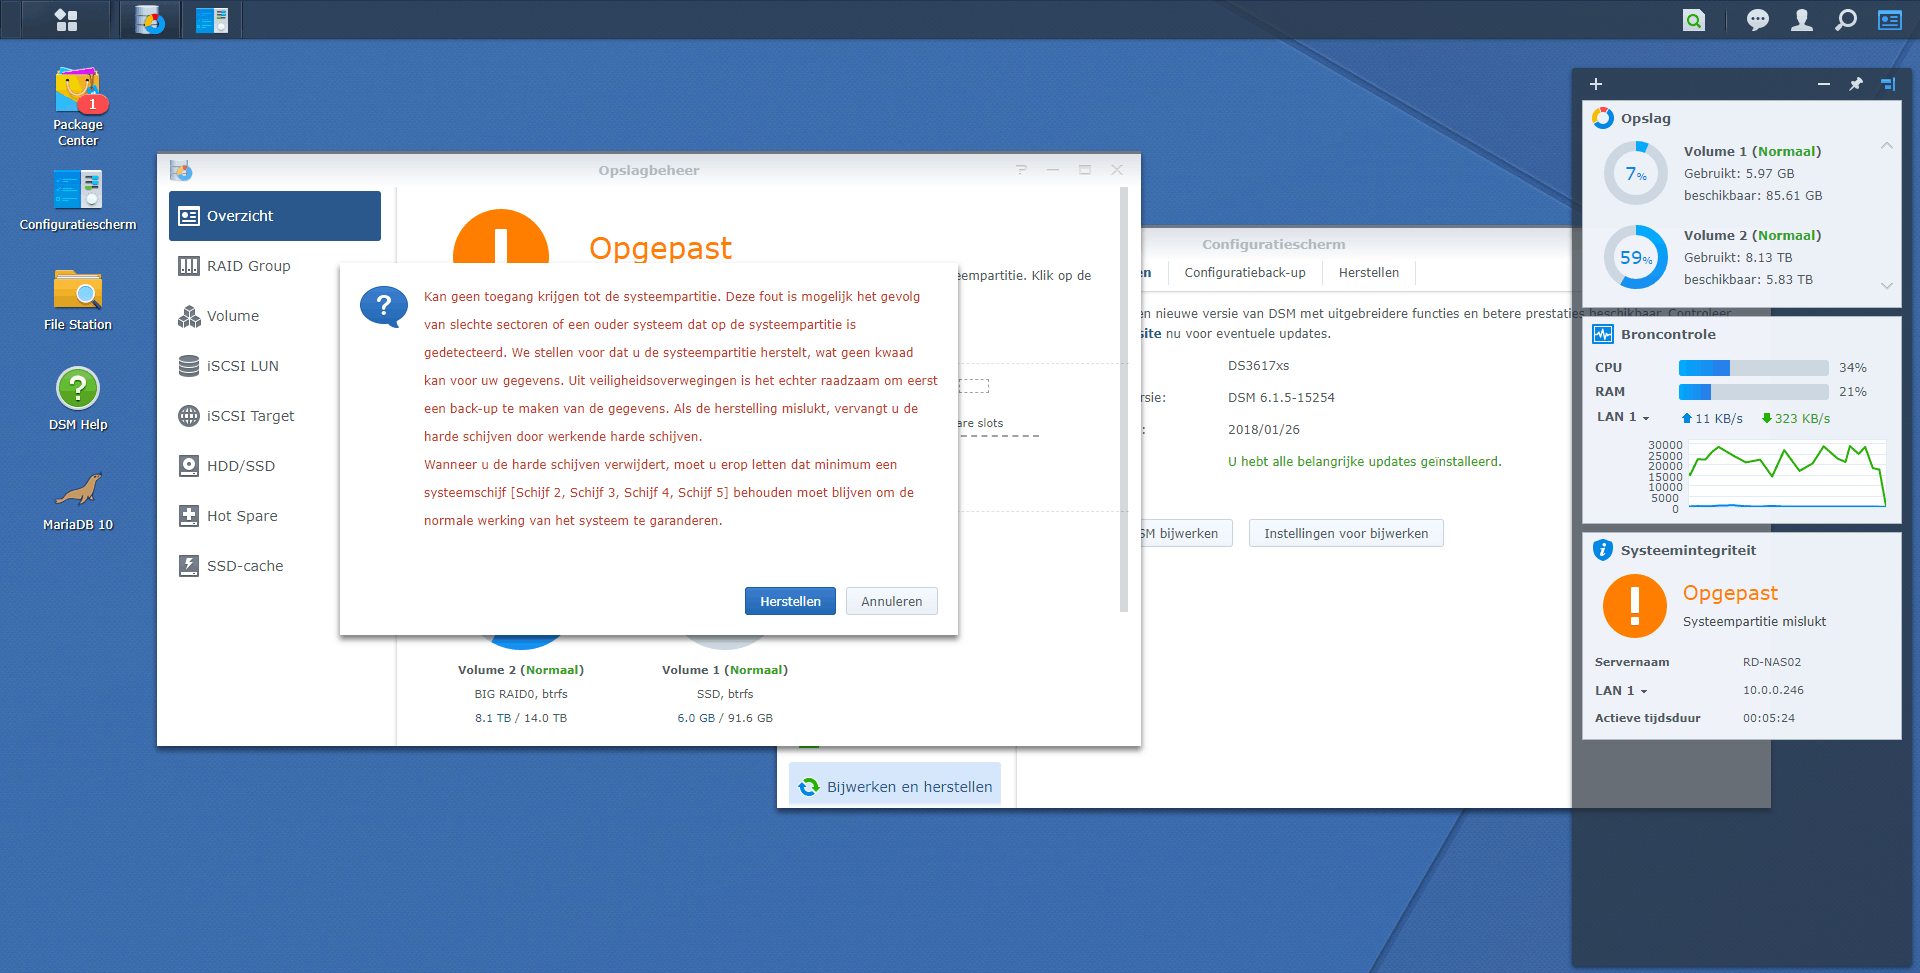
Task: Select Overzicht in Opslagbeheer sidebar
Action: (x=275, y=216)
